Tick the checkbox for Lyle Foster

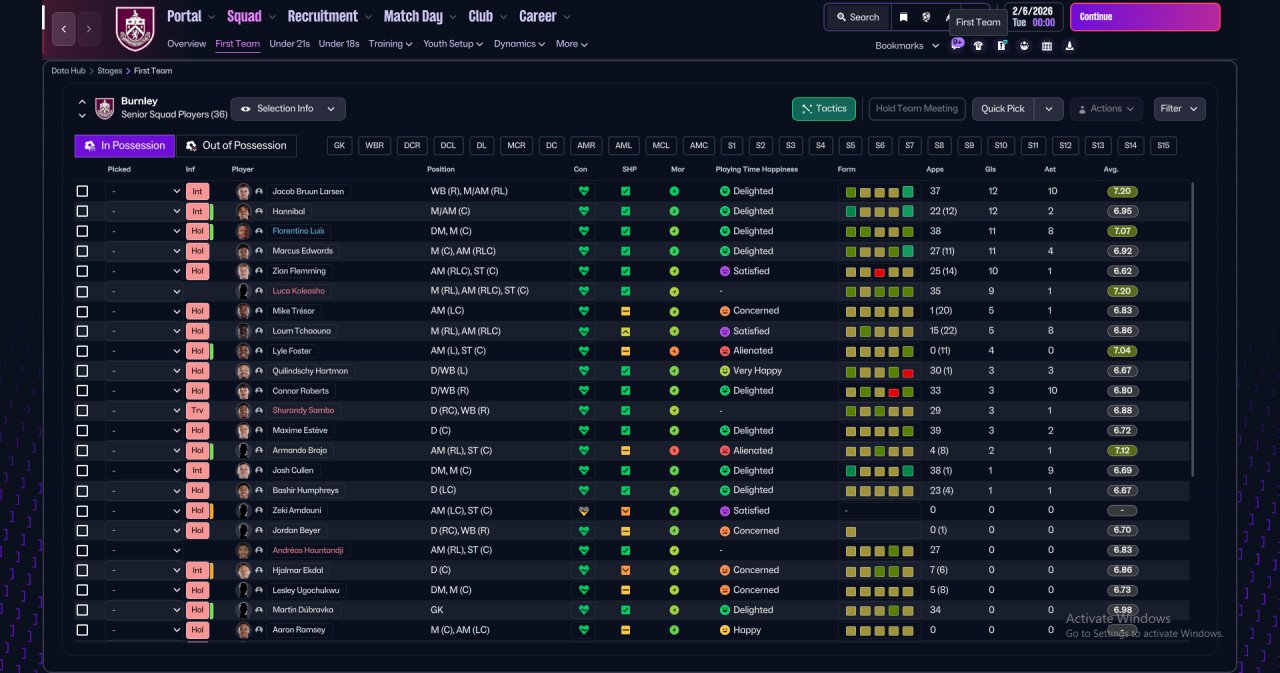click(82, 351)
